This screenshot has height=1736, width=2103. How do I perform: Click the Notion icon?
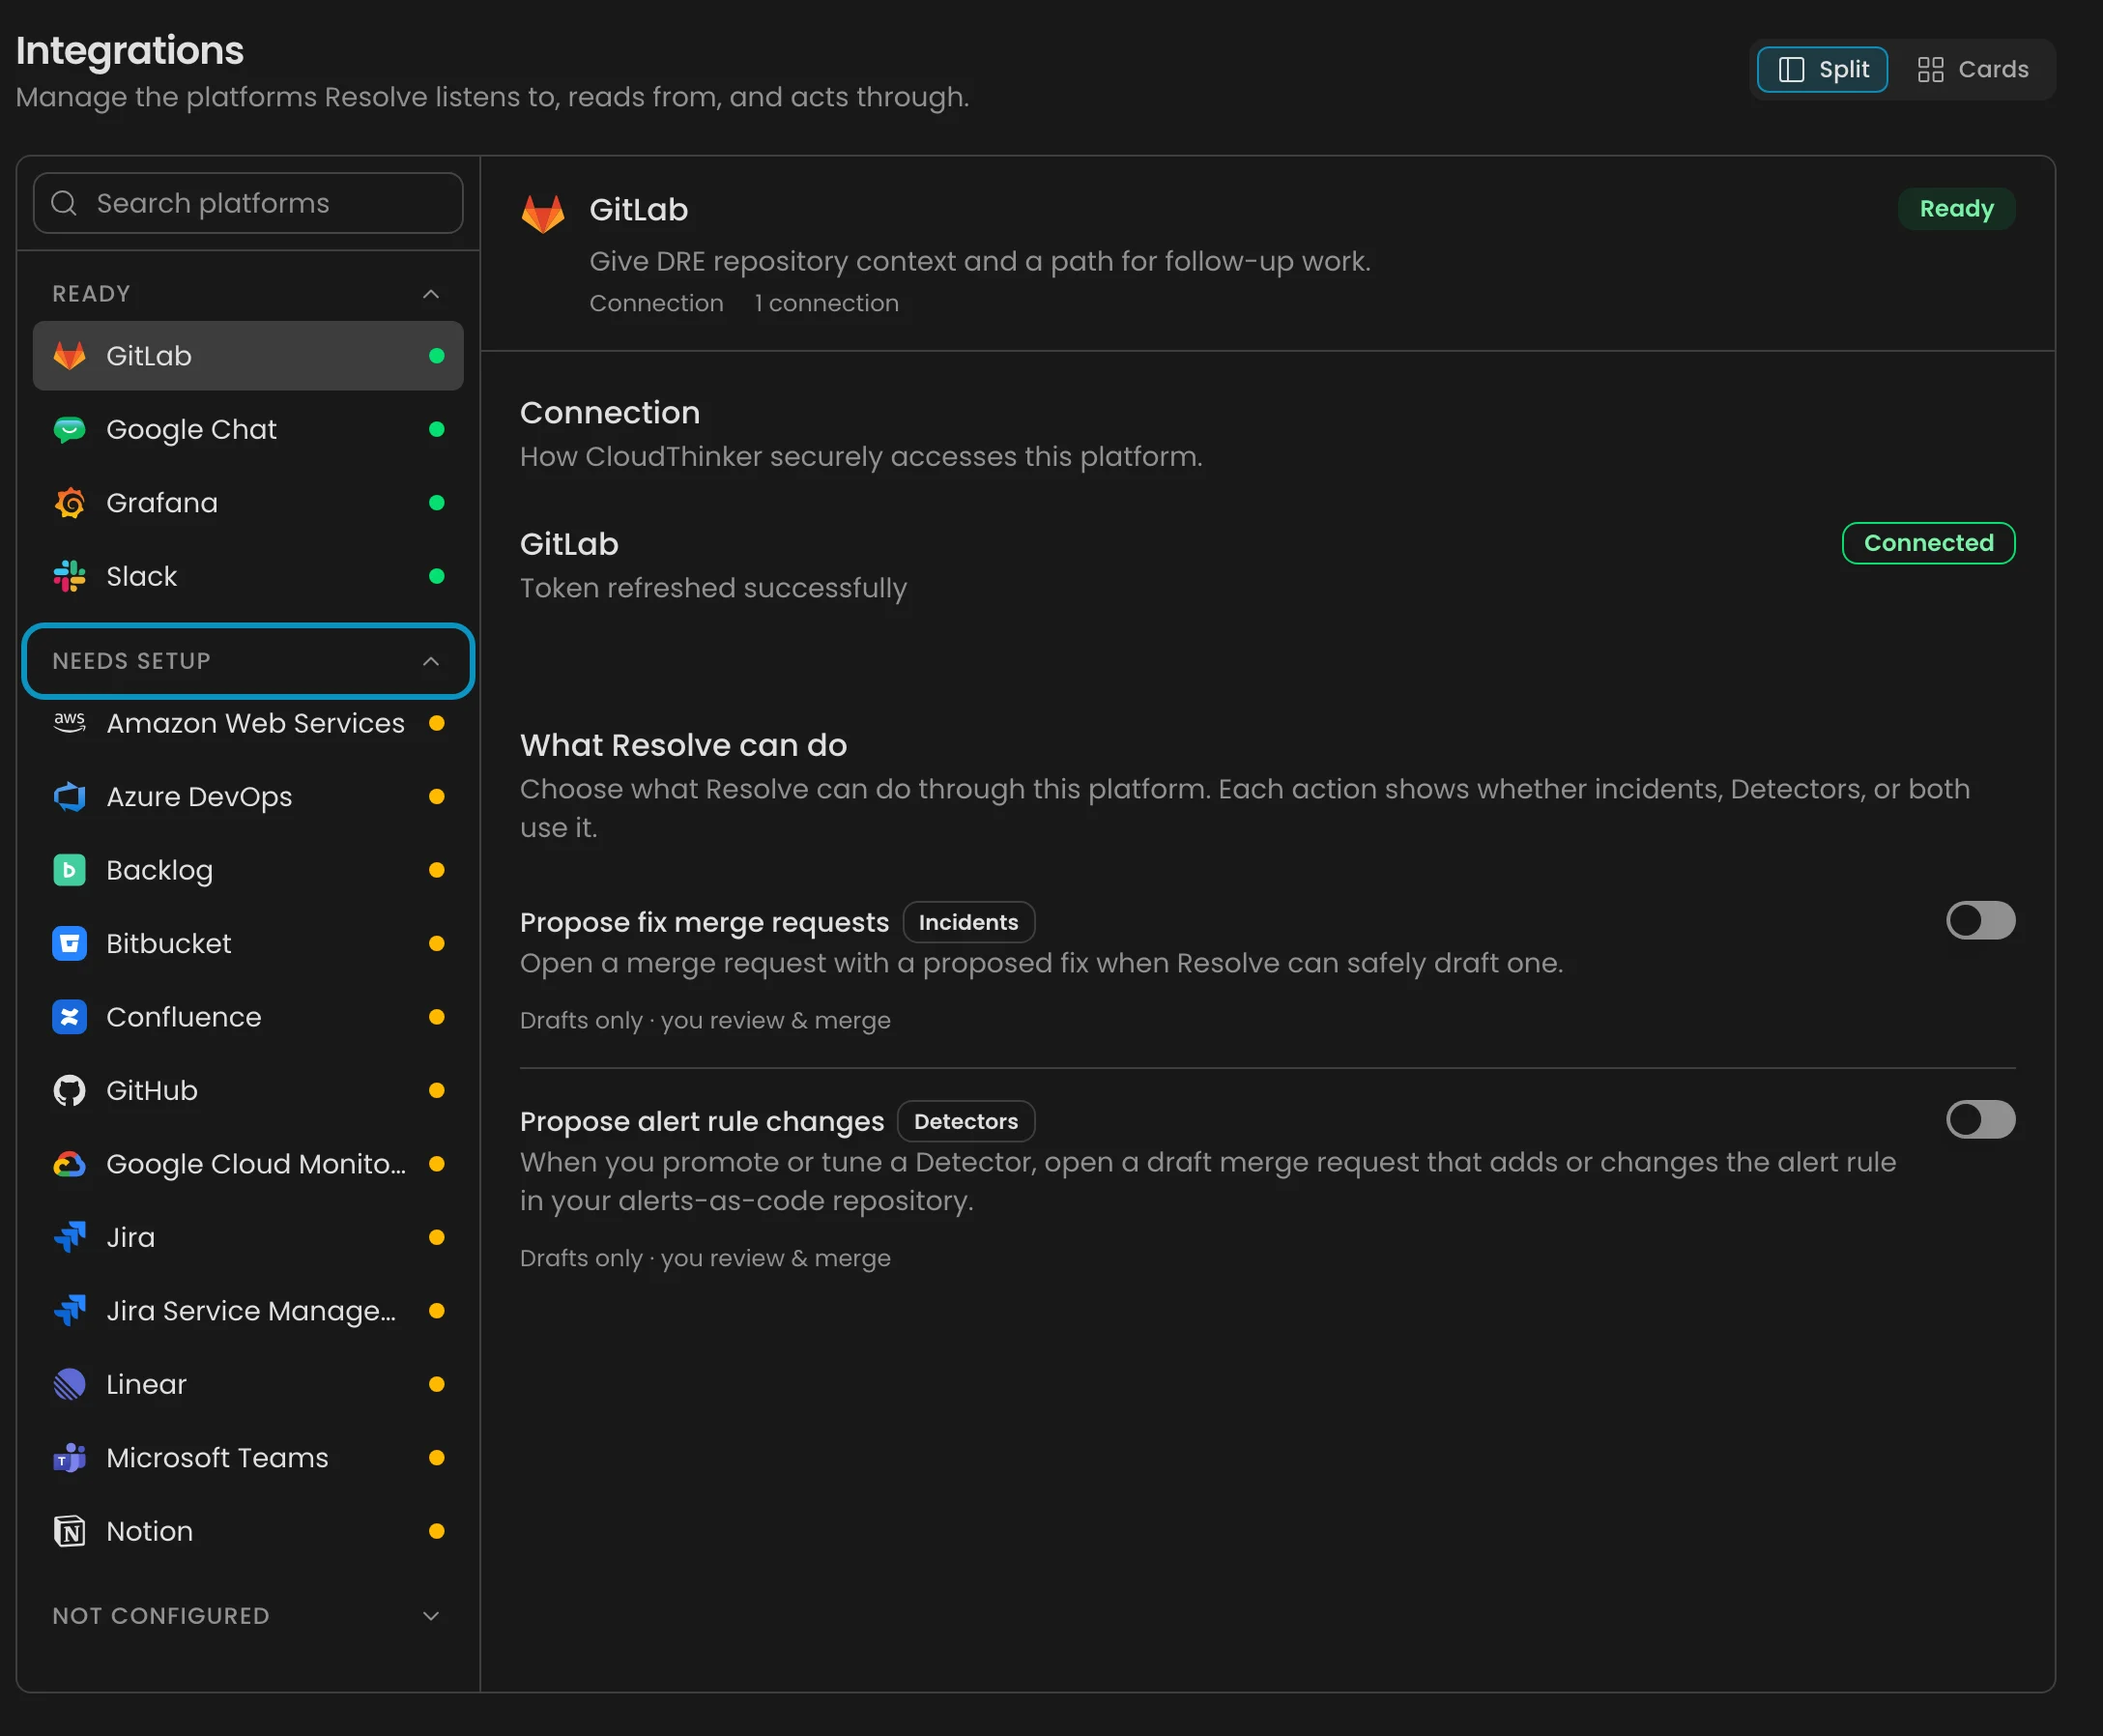(69, 1532)
